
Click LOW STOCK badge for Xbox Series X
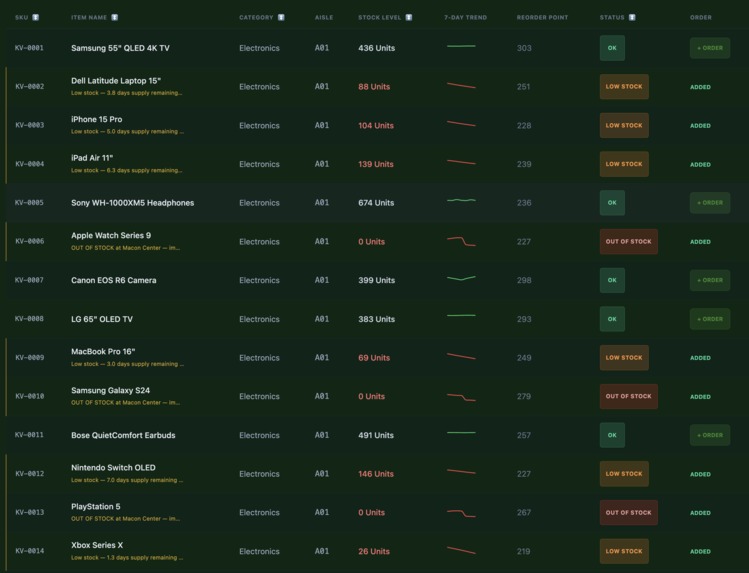point(624,551)
